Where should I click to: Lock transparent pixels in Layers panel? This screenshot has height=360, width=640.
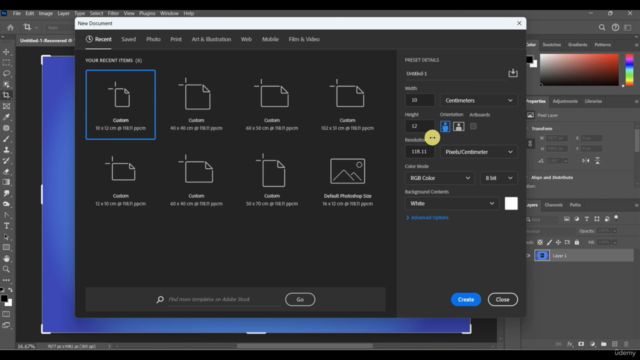[540, 242]
